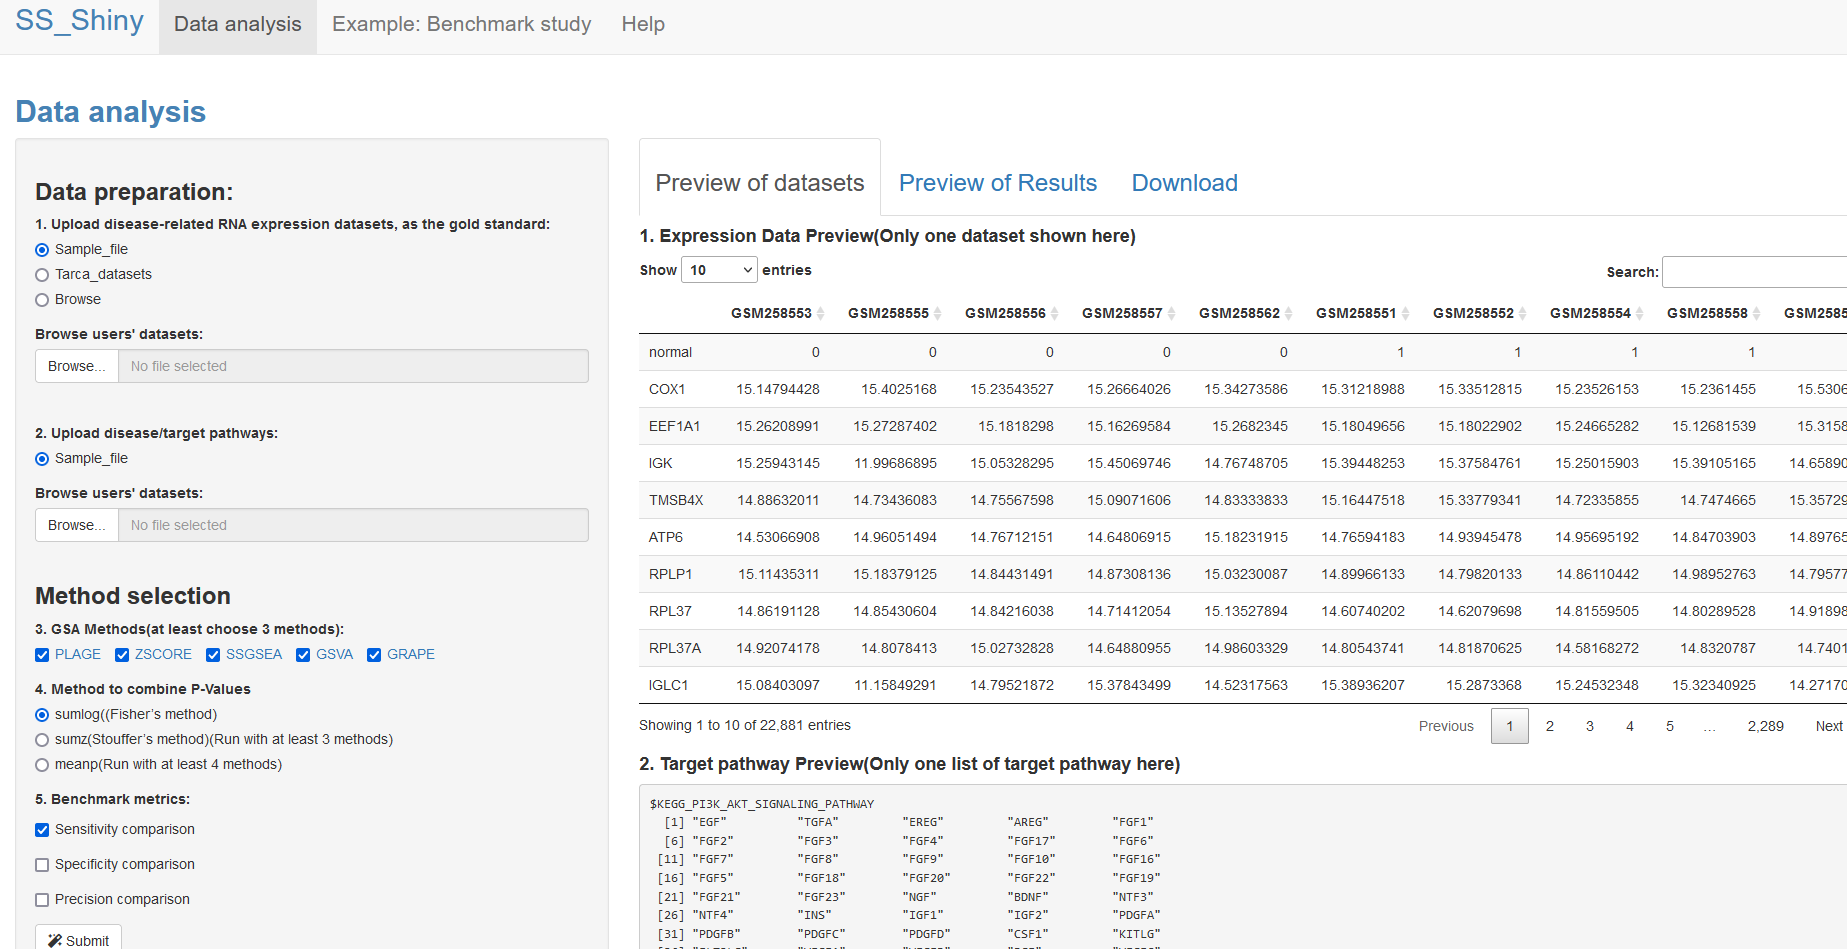Toggle the GSVA method checkbox

pyautogui.click(x=303, y=655)
